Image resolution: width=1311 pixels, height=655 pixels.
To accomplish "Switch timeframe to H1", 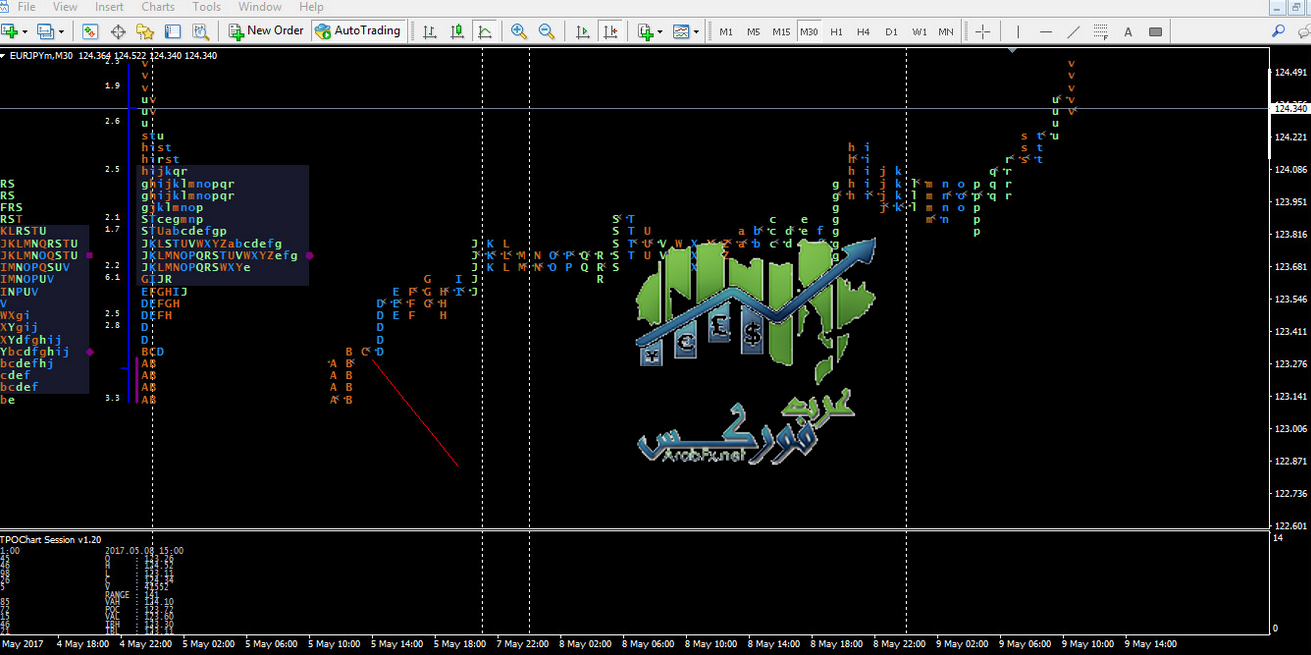I will (836, 32).
